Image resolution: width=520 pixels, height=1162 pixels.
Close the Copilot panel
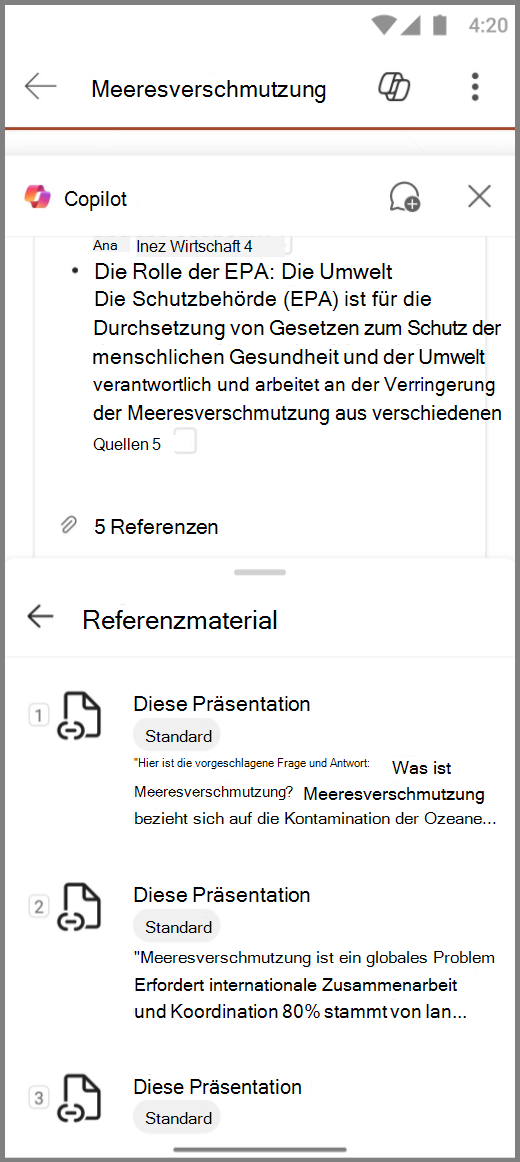[x=480, y=196]
